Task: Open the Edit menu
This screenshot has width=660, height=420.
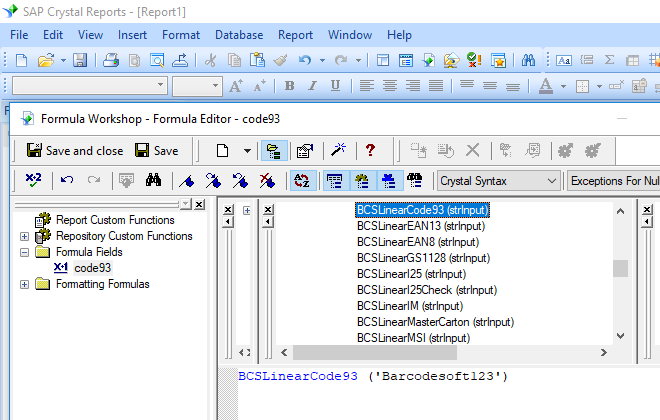Action: (x=53, y=35)
